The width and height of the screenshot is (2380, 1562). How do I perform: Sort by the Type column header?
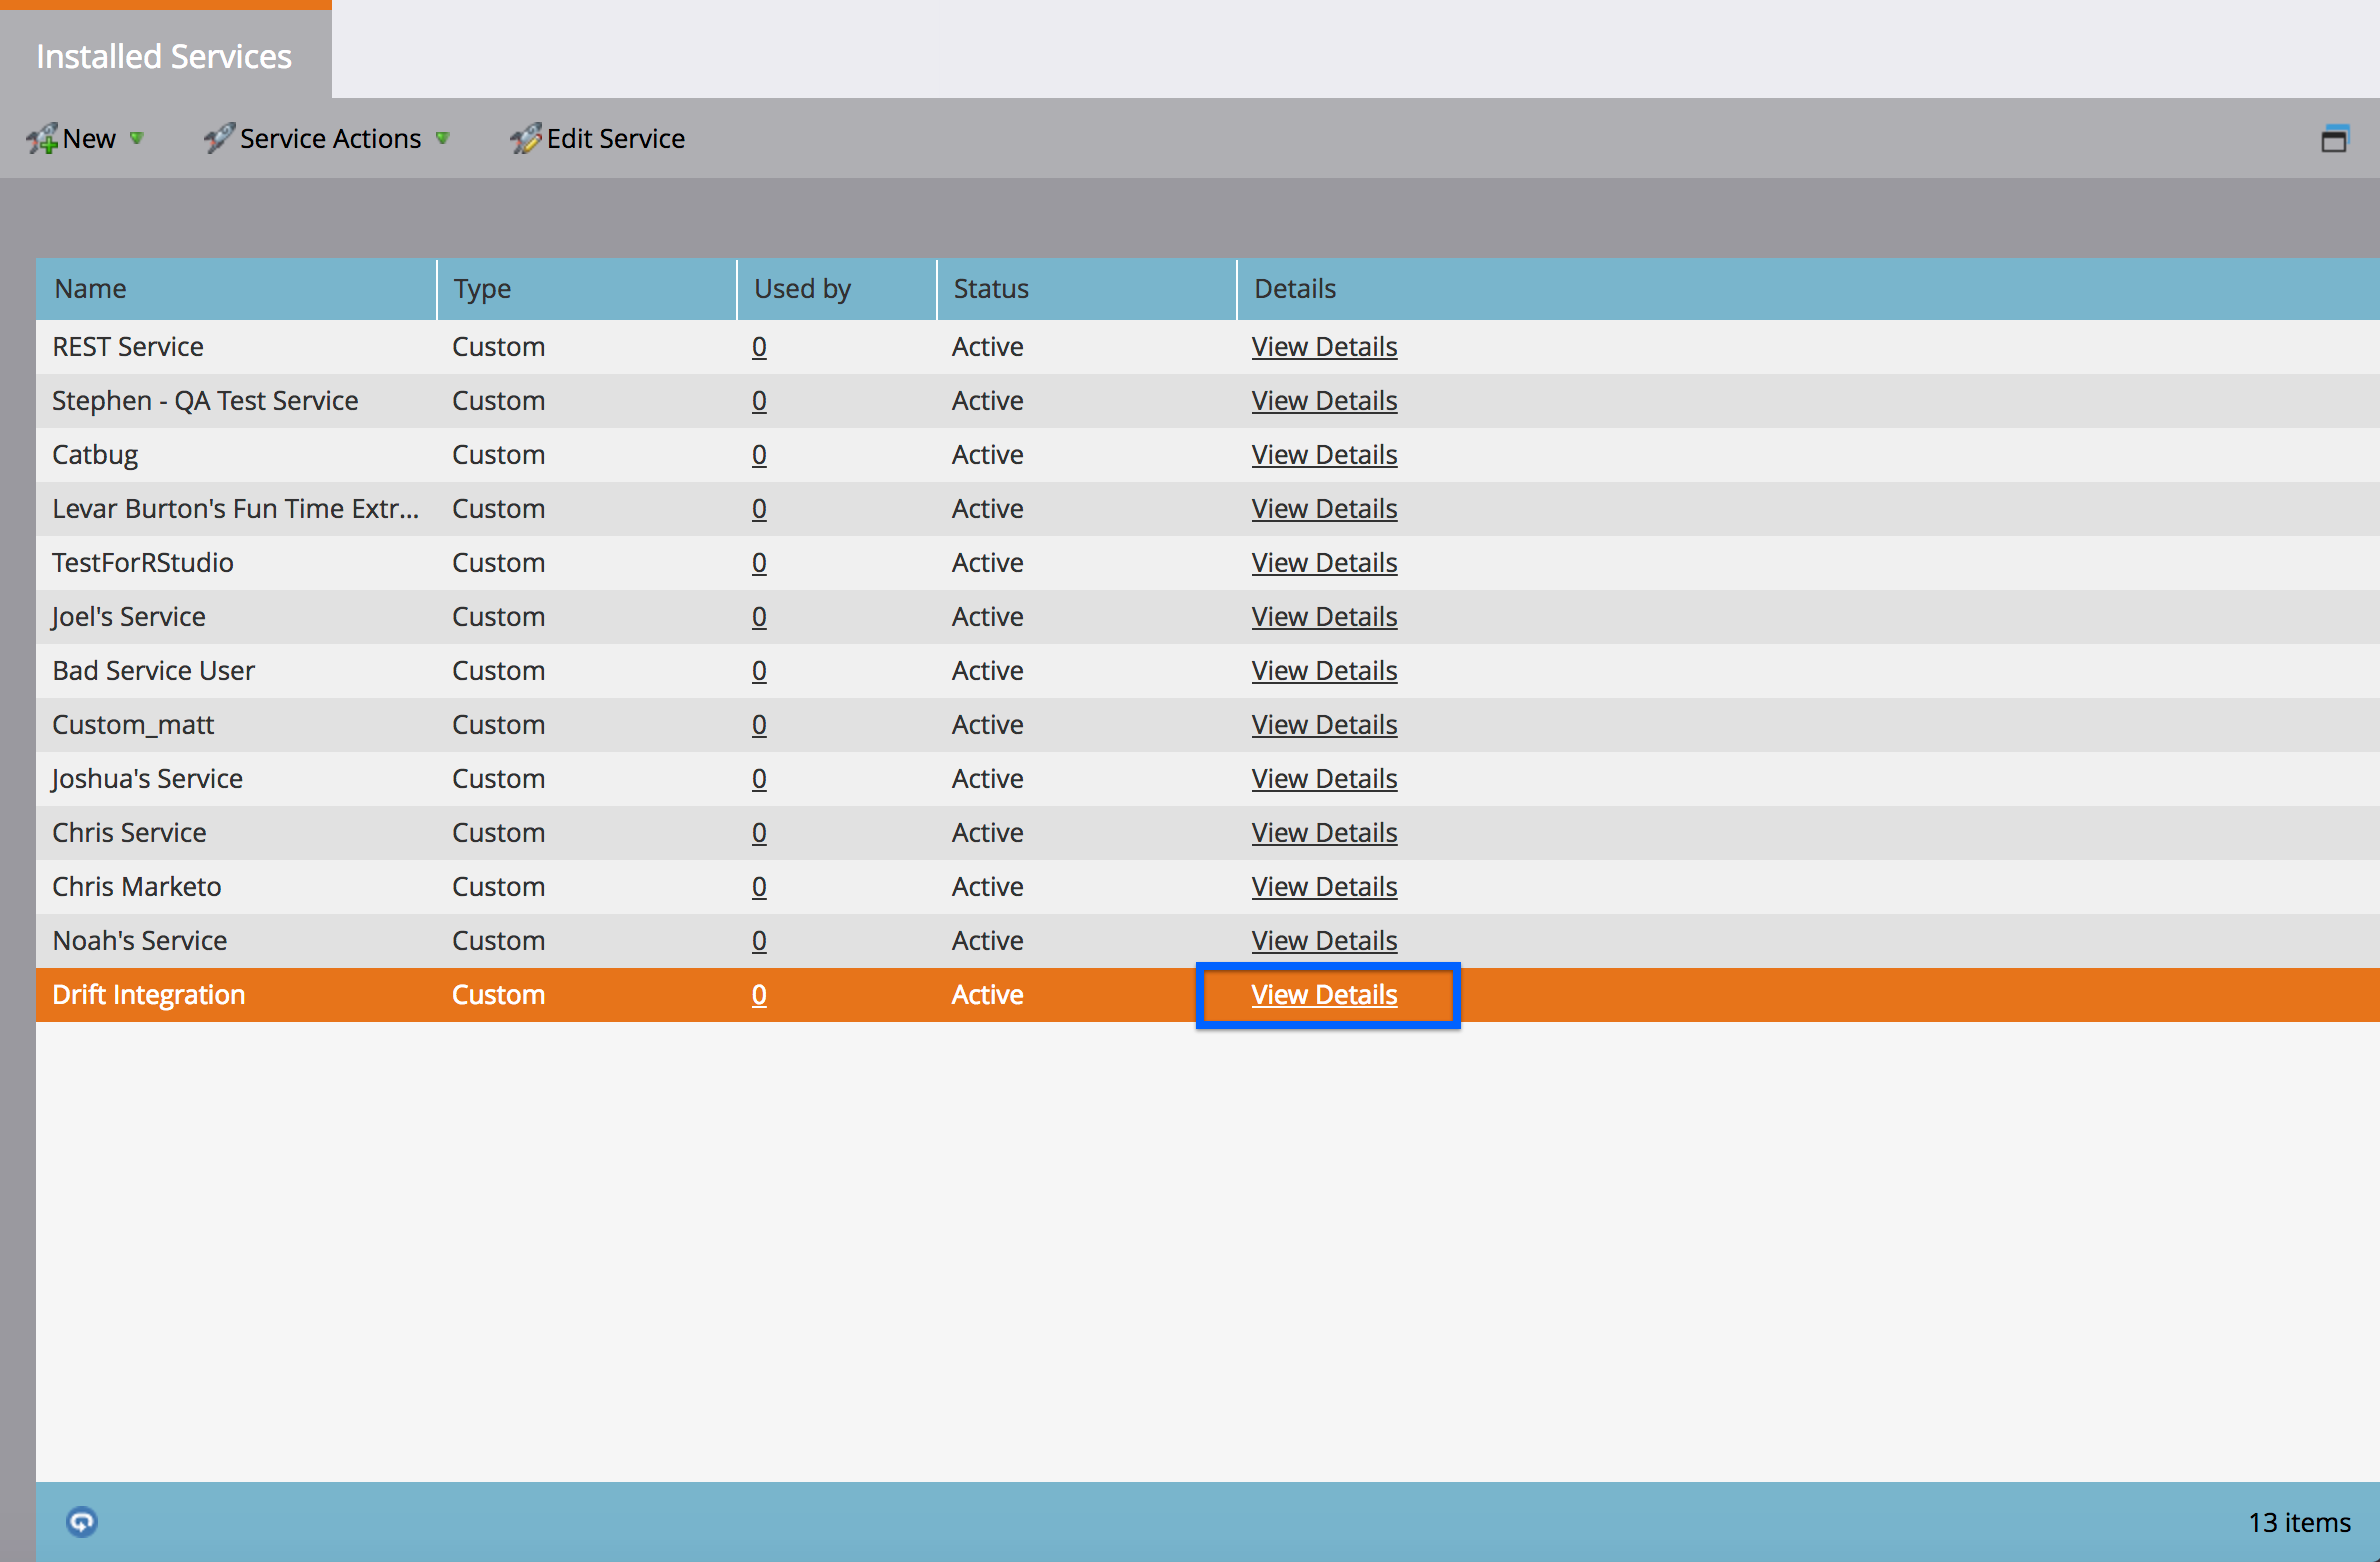click(x=587, y=289)
